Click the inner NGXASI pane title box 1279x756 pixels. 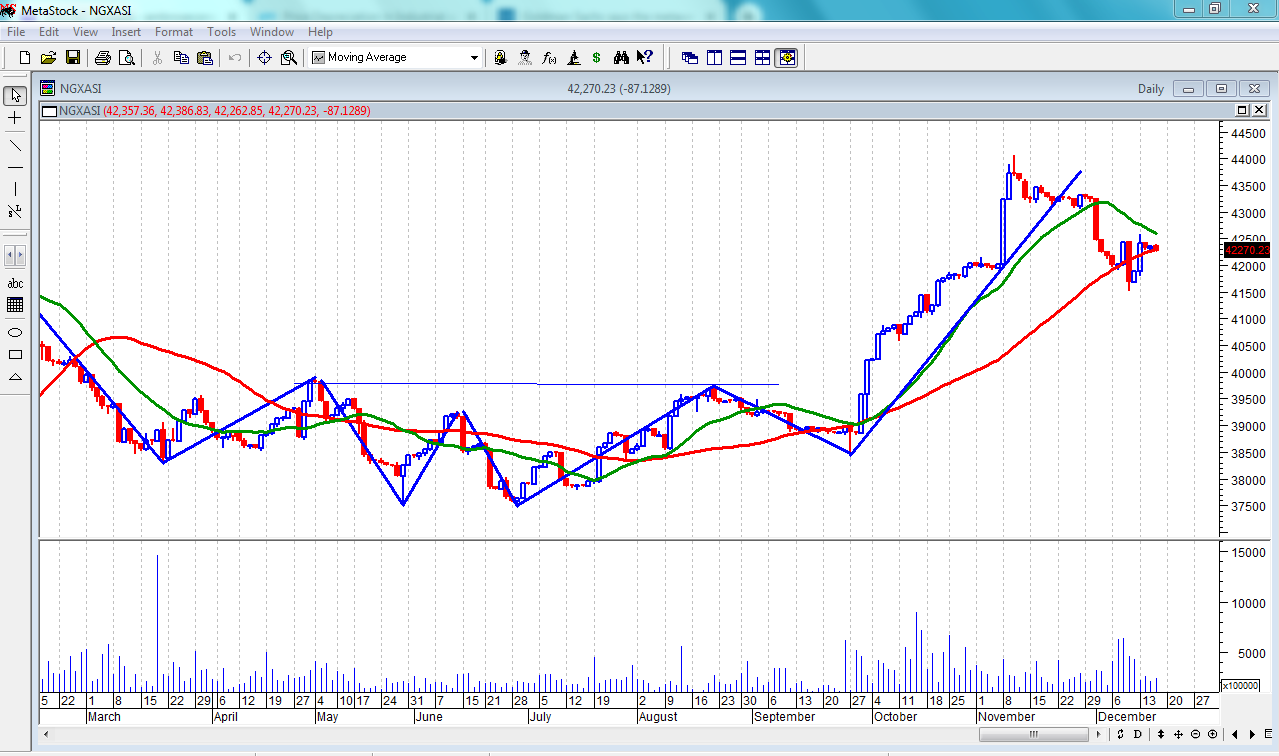(49, 111)
